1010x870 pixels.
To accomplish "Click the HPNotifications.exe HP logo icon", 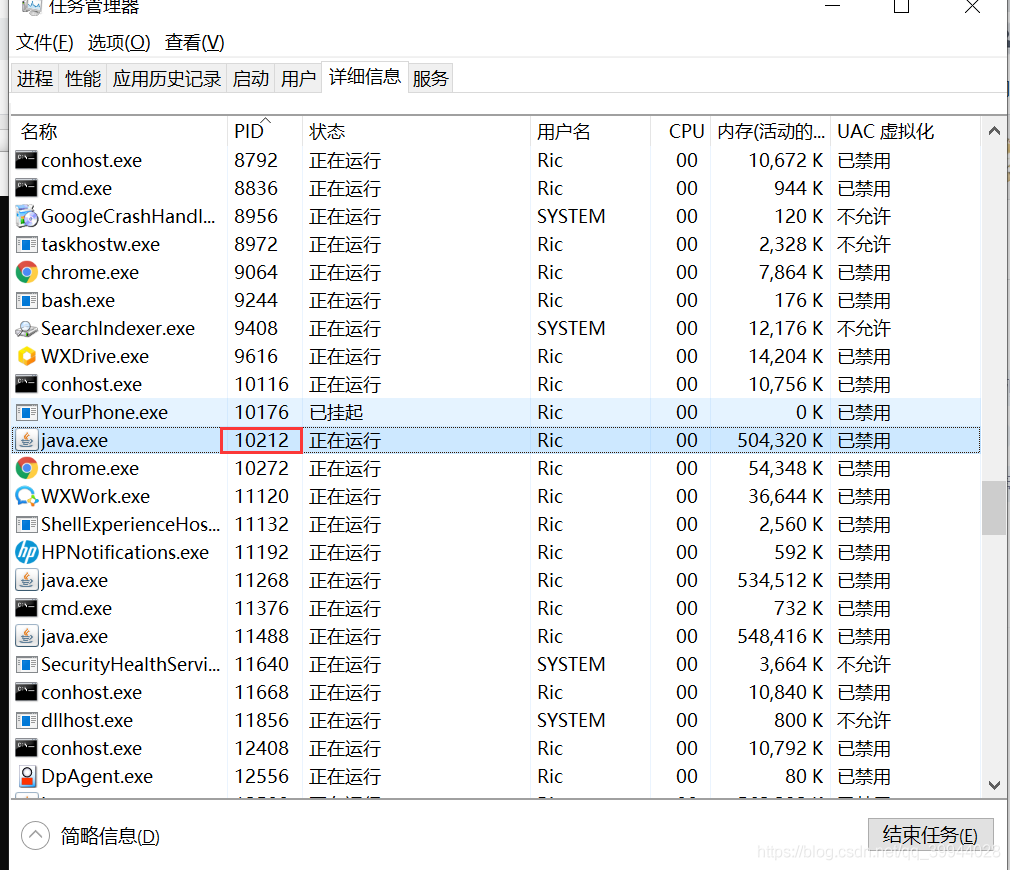I will (x=26, y=553).
